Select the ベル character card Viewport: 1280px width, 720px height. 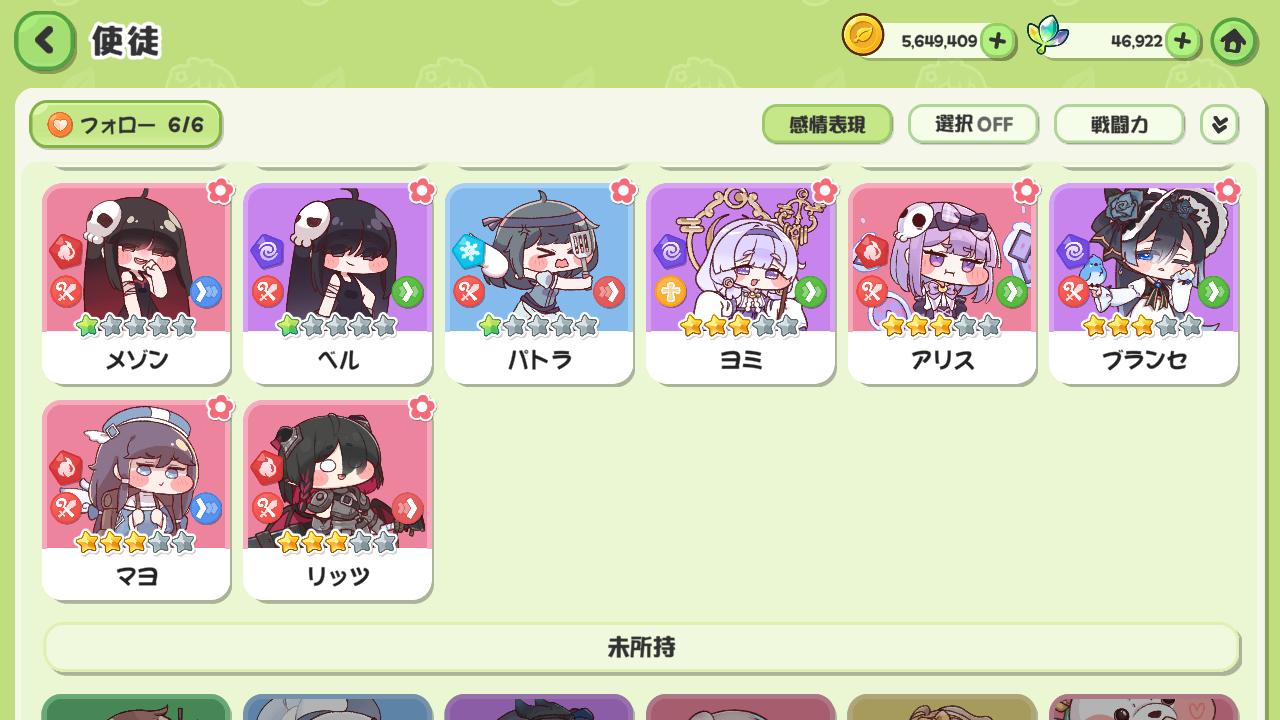[x=338, y=283]
